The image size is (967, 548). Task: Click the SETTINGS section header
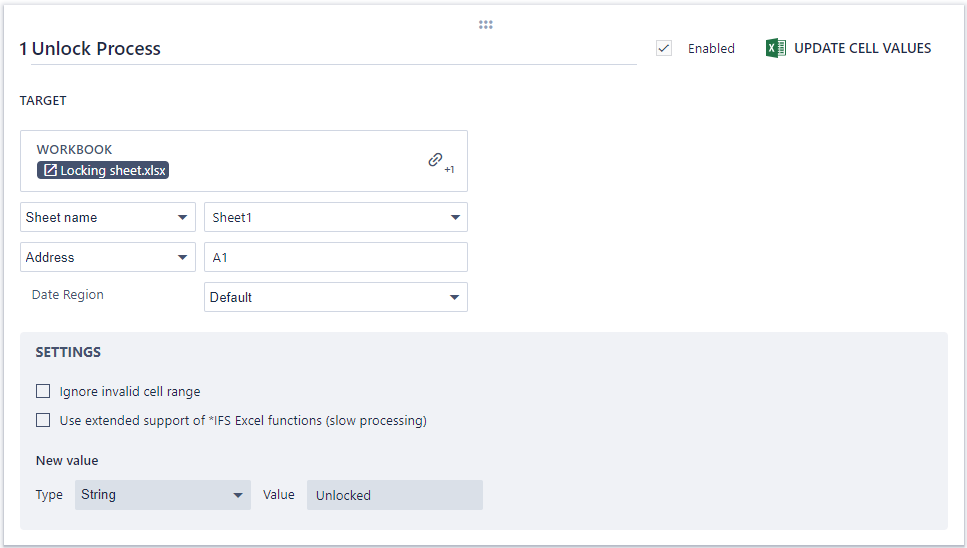tap(68, 352)
